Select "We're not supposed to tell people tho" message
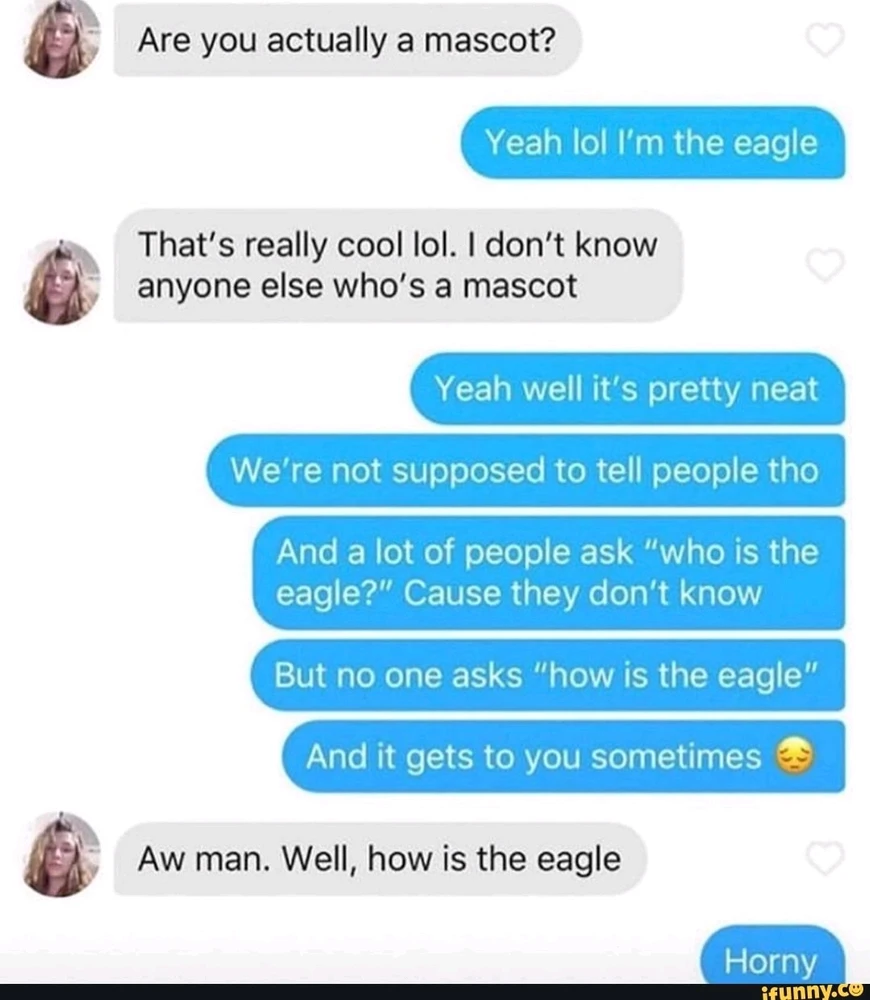Screen dimensions: 870x1000 coord(526,471)
